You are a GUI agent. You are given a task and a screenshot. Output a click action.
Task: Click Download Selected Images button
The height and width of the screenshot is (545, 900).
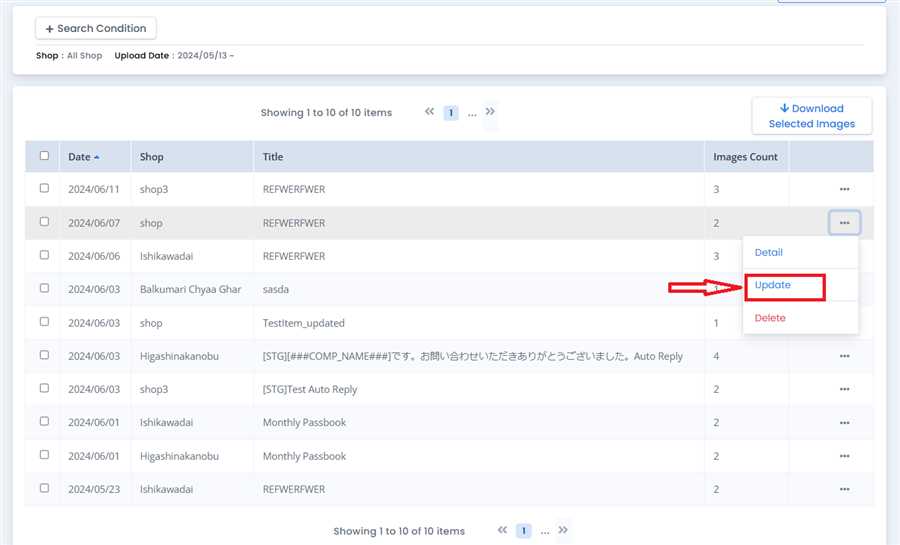point(811,116)
